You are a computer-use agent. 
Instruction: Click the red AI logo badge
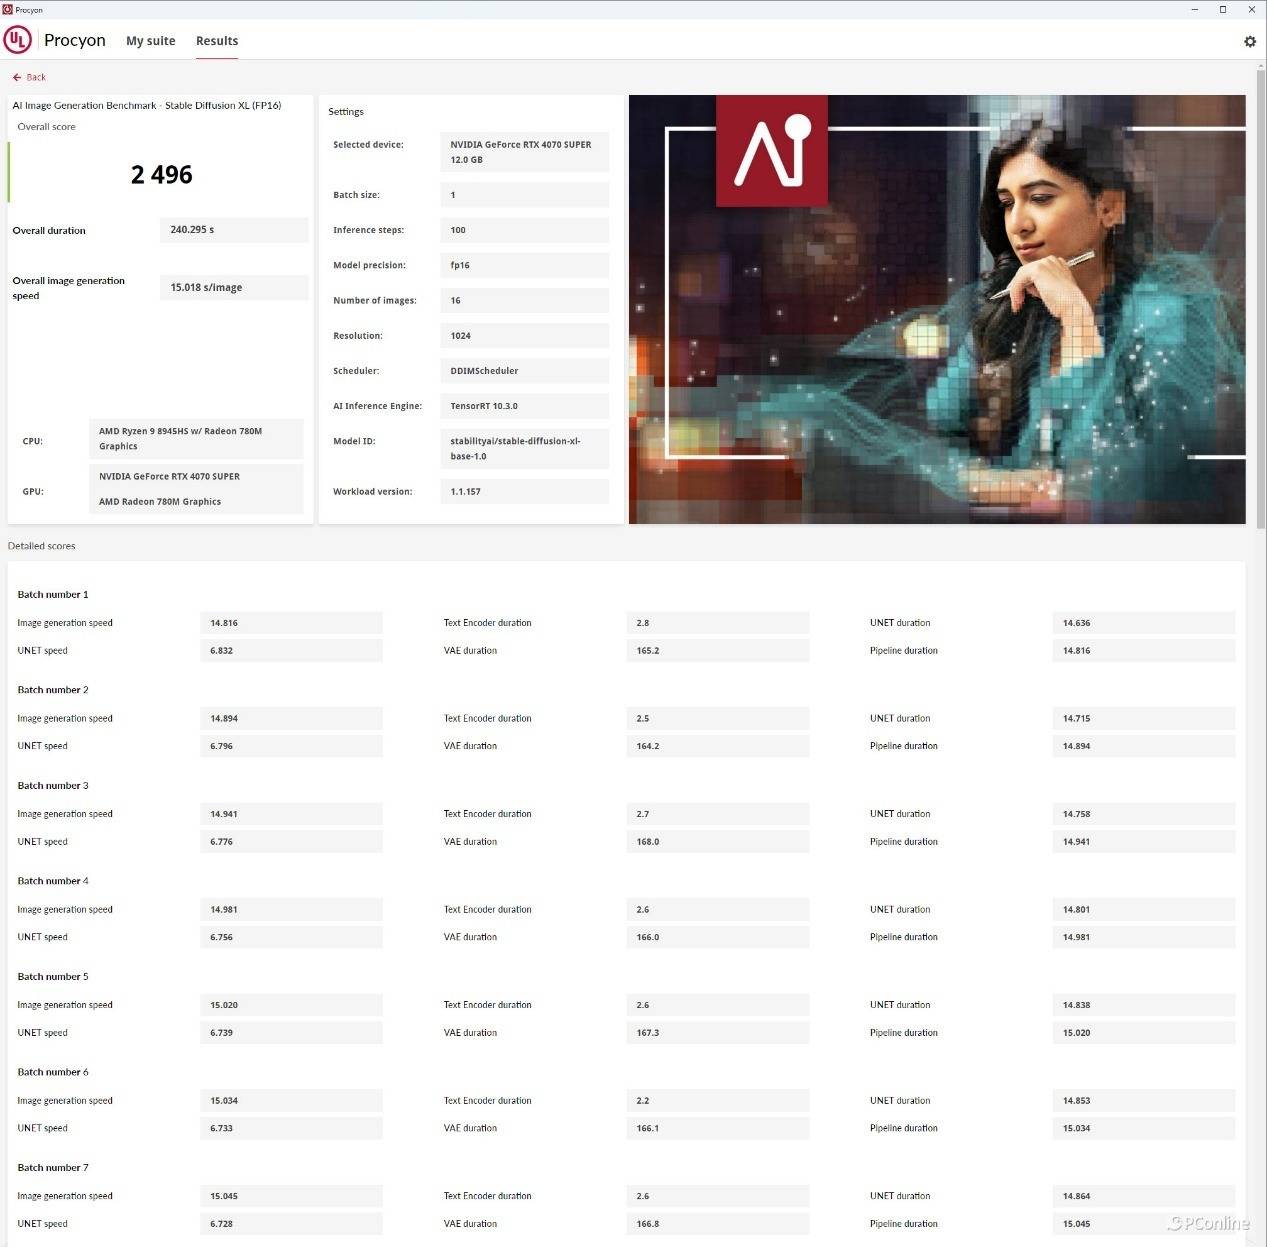click(772, 151)
